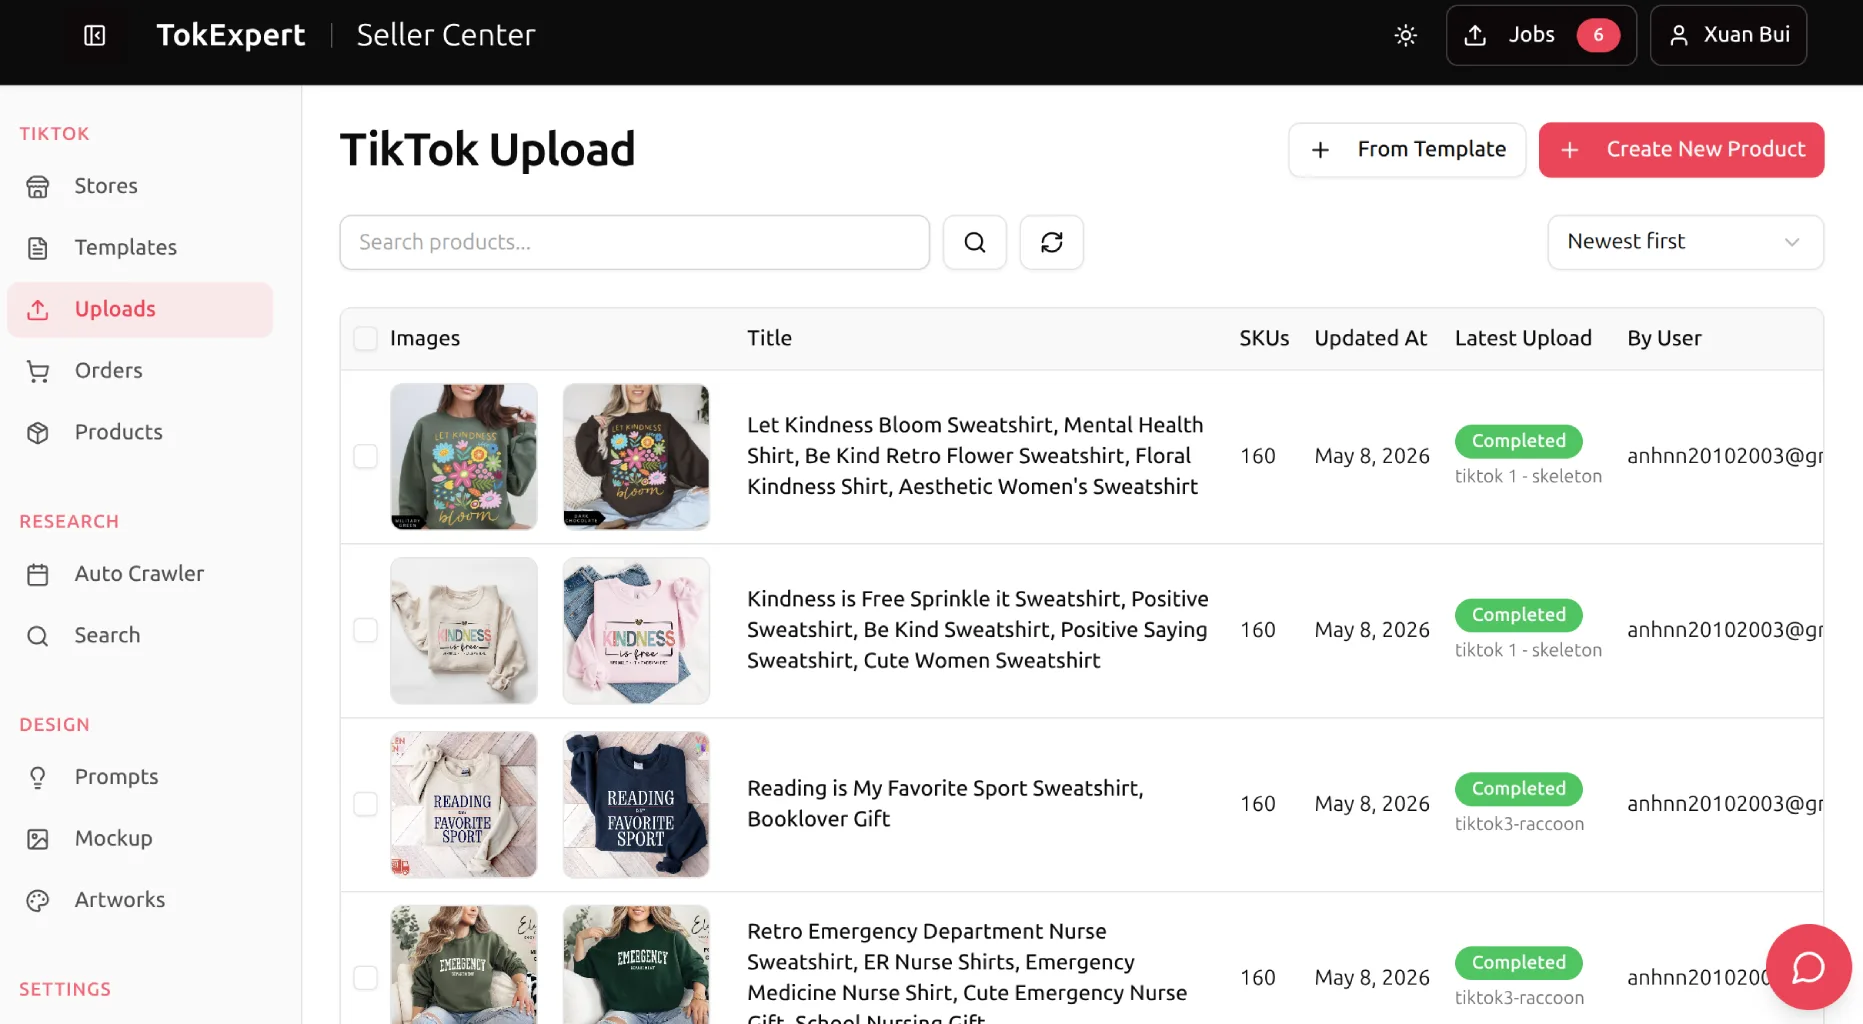This screenshot has height=1024, width=1863.
Task: Click the SKUs column header
Action: pyautogui.click(x=1264, y=339)
